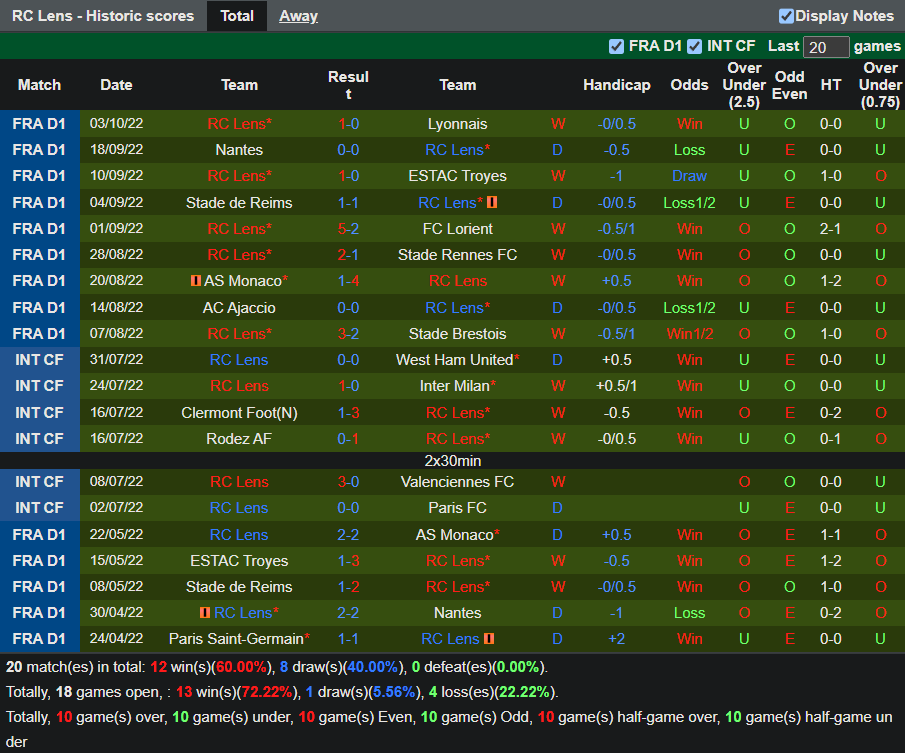The width and height of the screenshot is (905, 753).
Task: Open Paris Saint-Germain team link
Action: point(236,639)
